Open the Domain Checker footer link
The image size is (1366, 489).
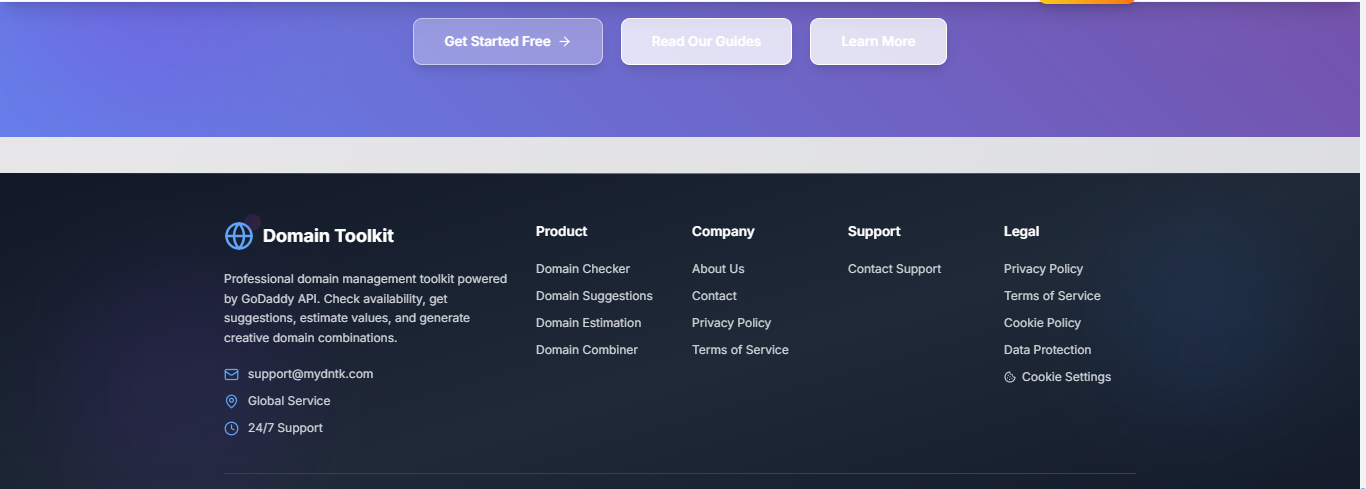[x=583, y=269]
